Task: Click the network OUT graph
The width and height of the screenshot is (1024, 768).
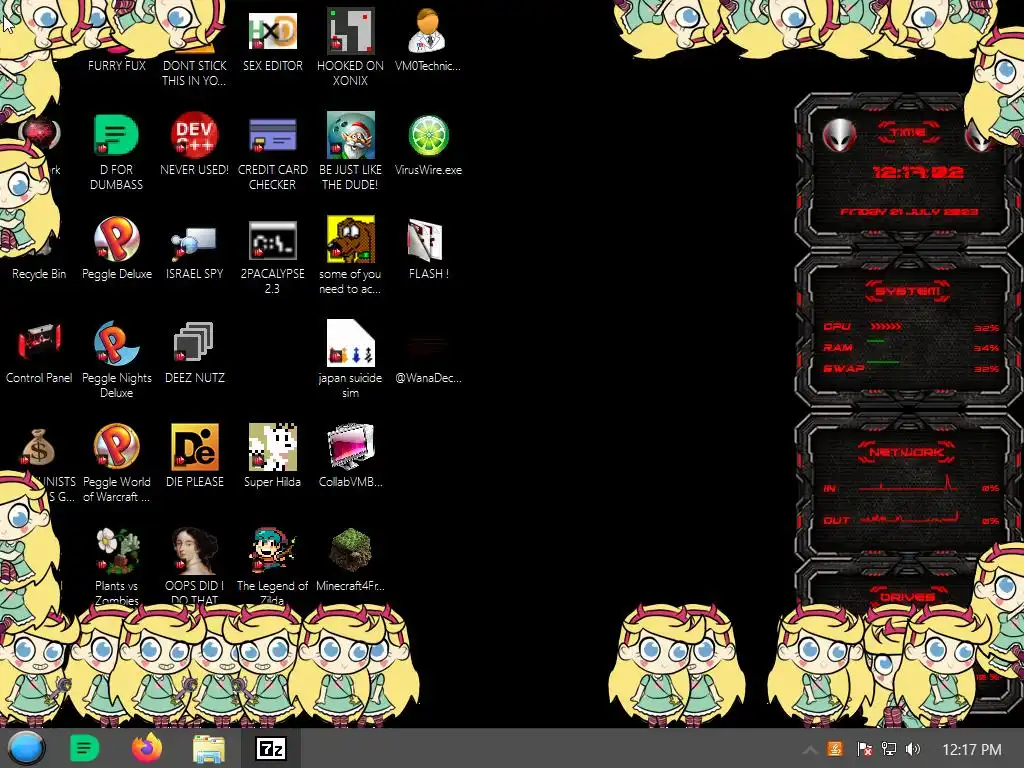Action: click(x=908, y=517)
